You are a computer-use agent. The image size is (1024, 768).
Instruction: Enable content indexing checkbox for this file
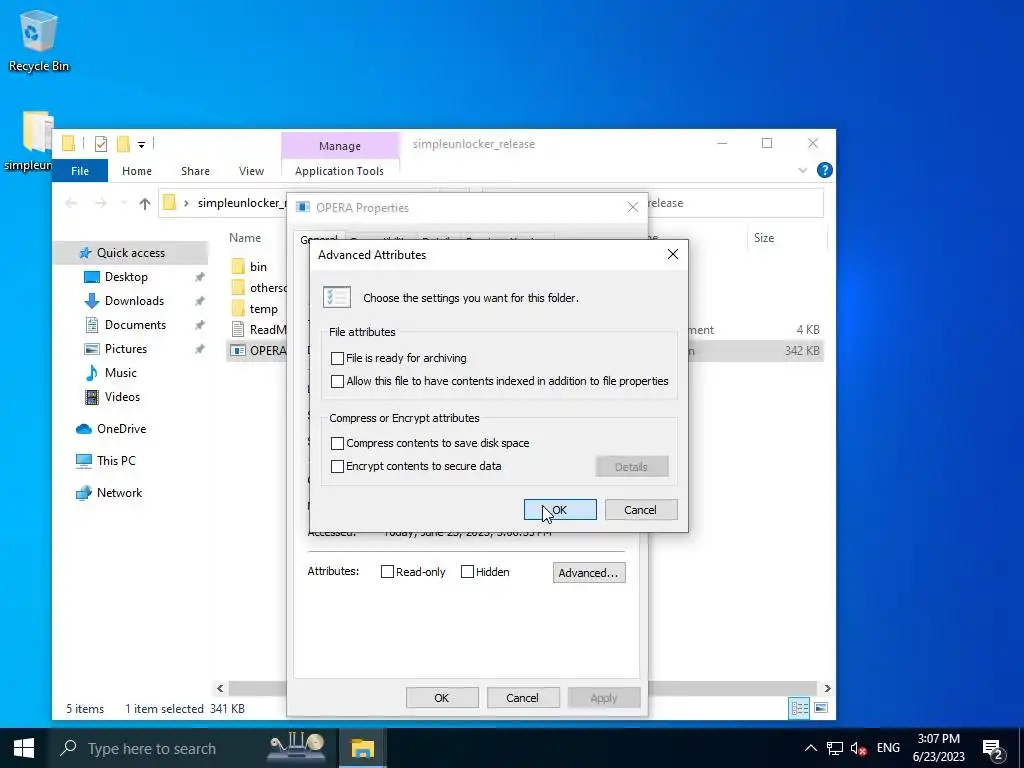(x=337, y=381)
